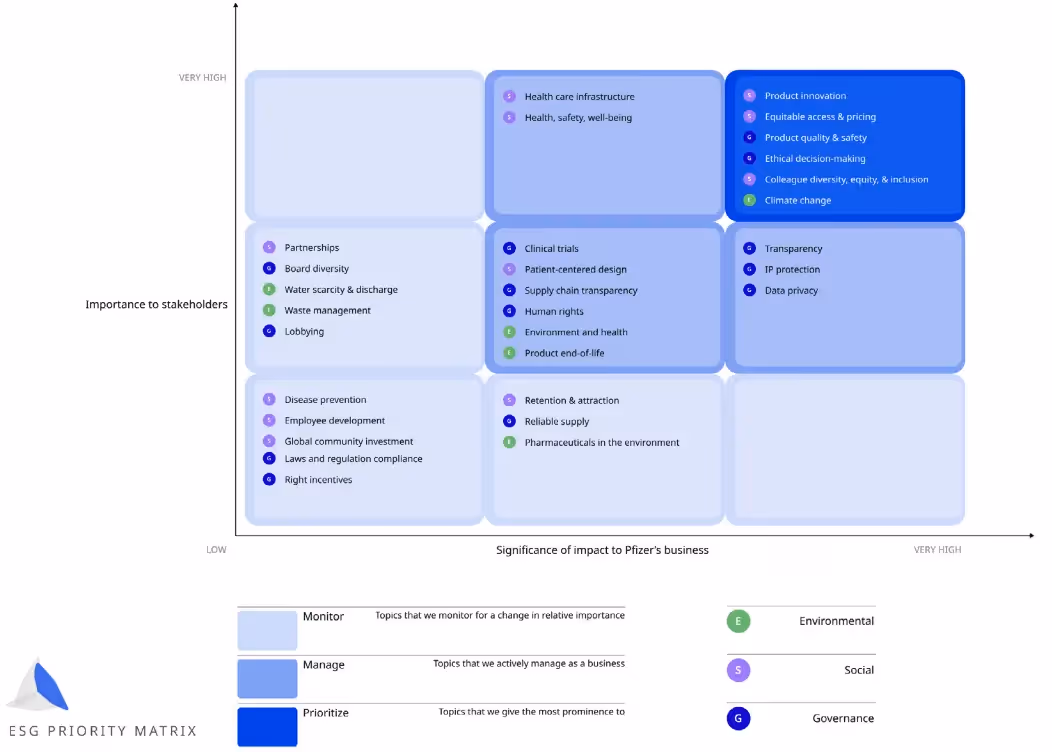
Task: Click the Monitor legend label
Action: [323, 616]
